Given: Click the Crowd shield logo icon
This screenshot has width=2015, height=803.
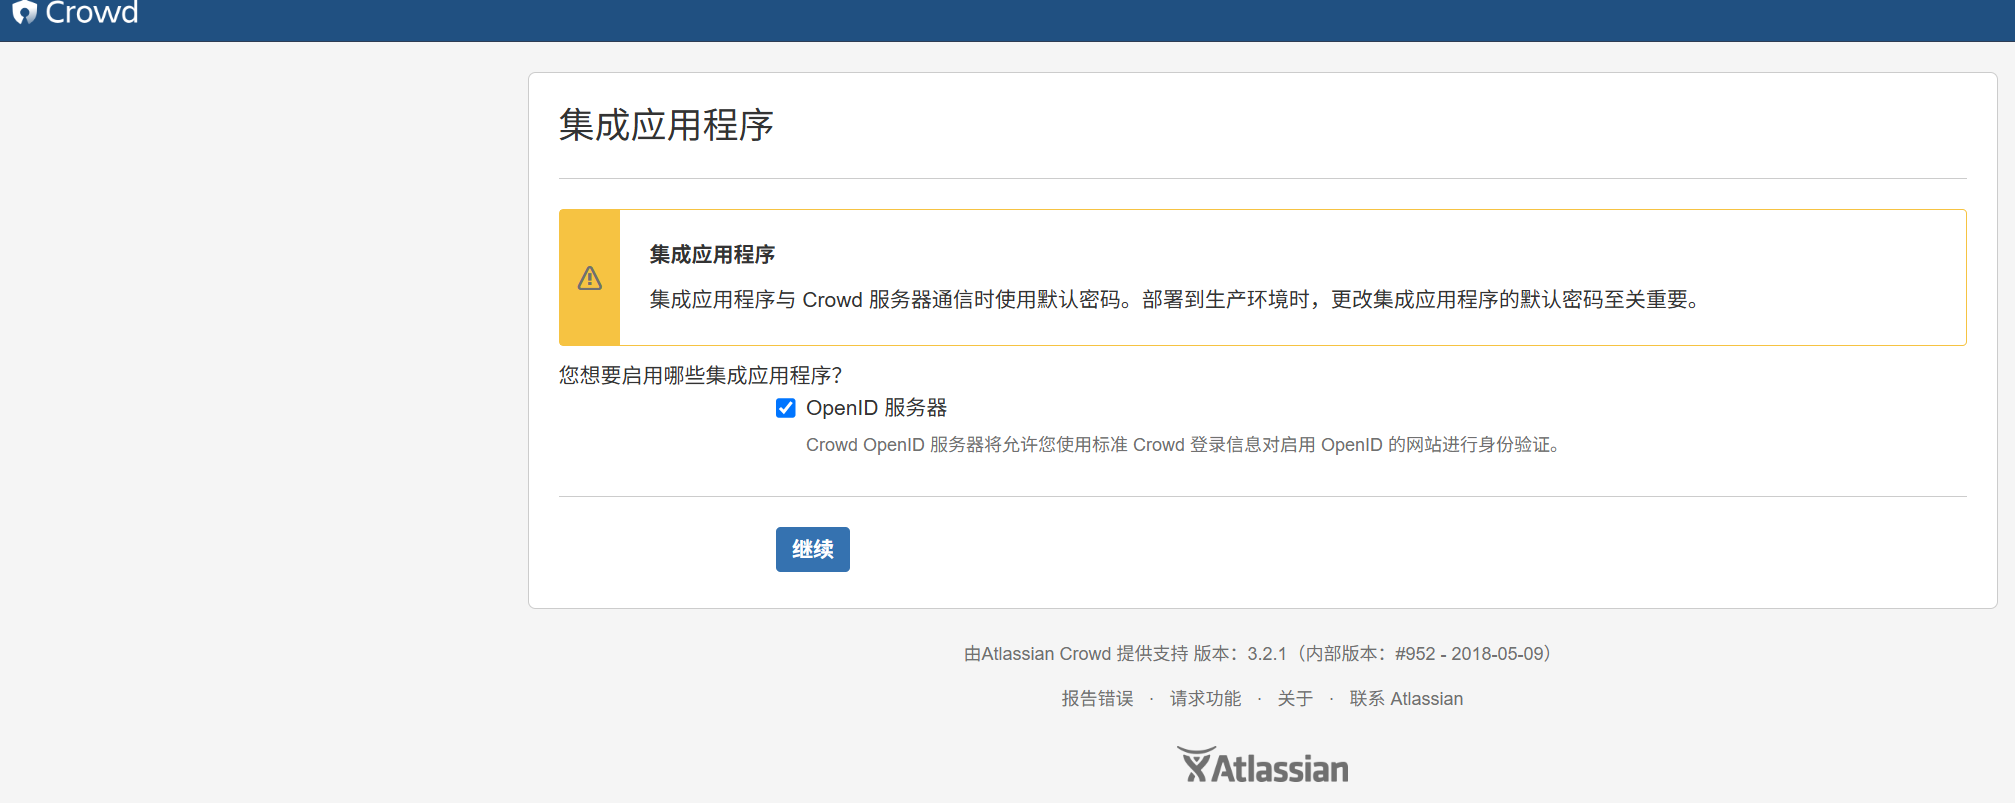Looking at the screenshot, I should (x=24, y=12).
